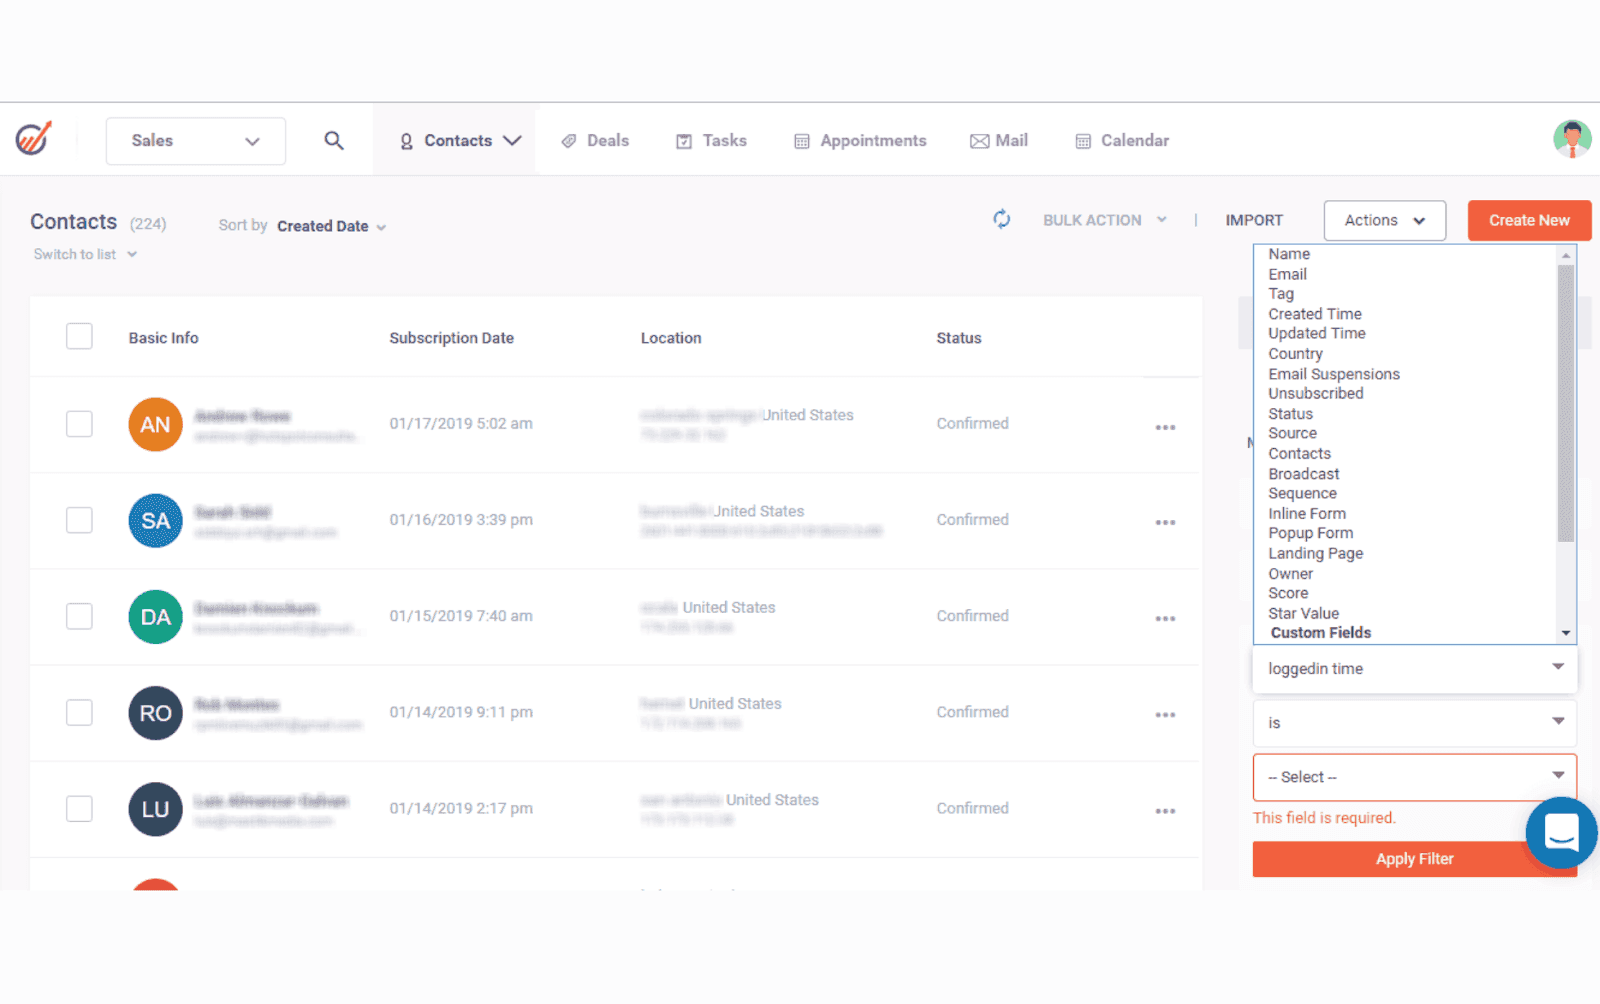Open the Calendar menu item

tap(1121, 140)
